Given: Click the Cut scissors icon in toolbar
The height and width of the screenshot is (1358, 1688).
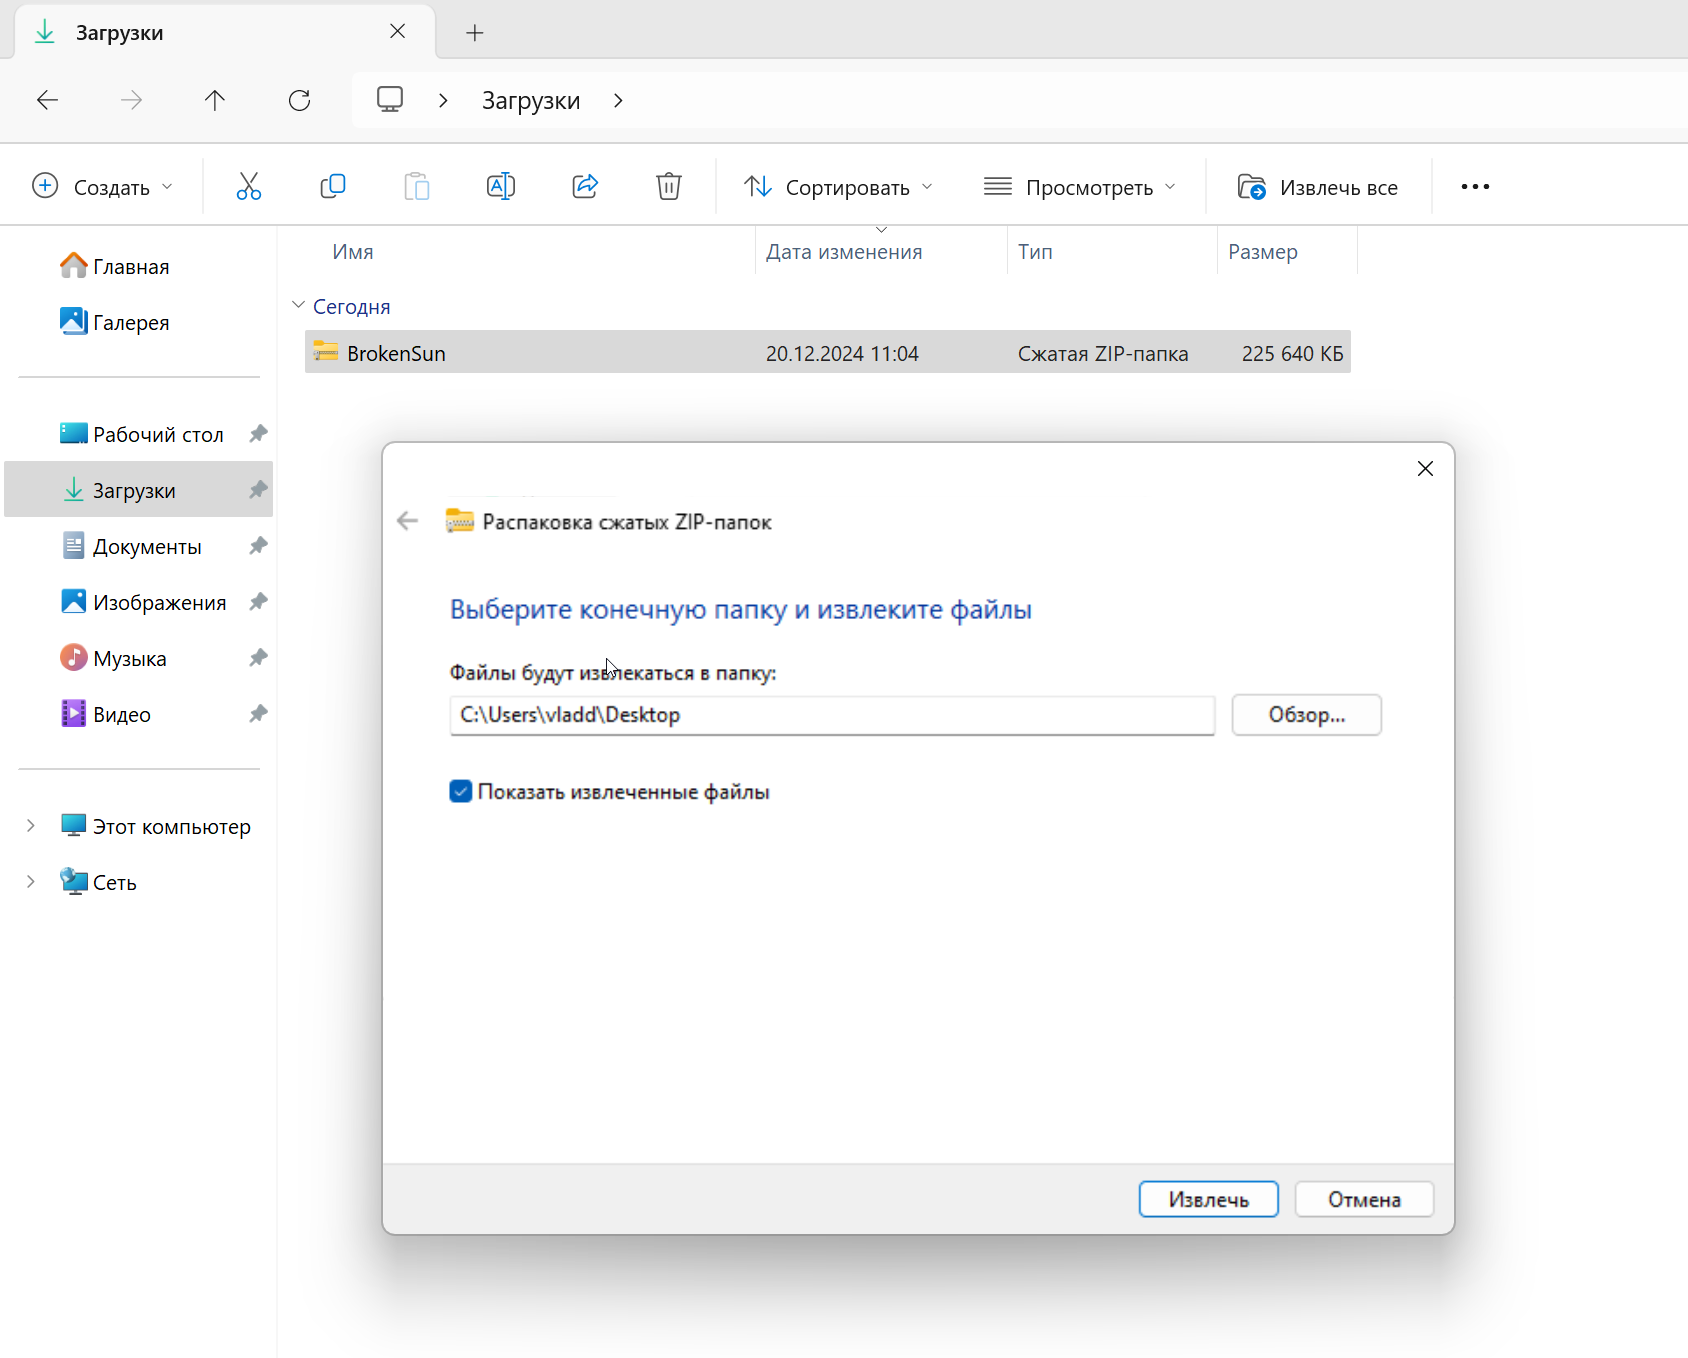Looking at the screenshot, I should pyautogui.click(x=249, y=187).
